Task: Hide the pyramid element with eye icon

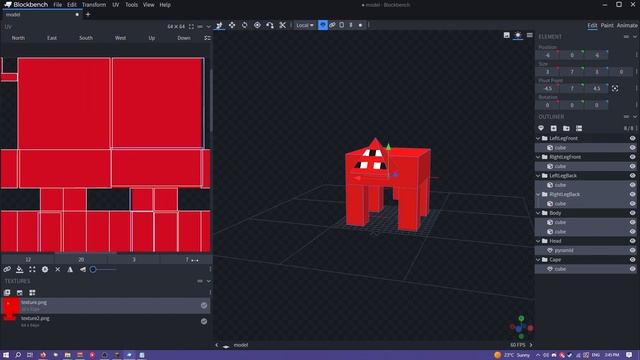Action: [x=632, y=251]
